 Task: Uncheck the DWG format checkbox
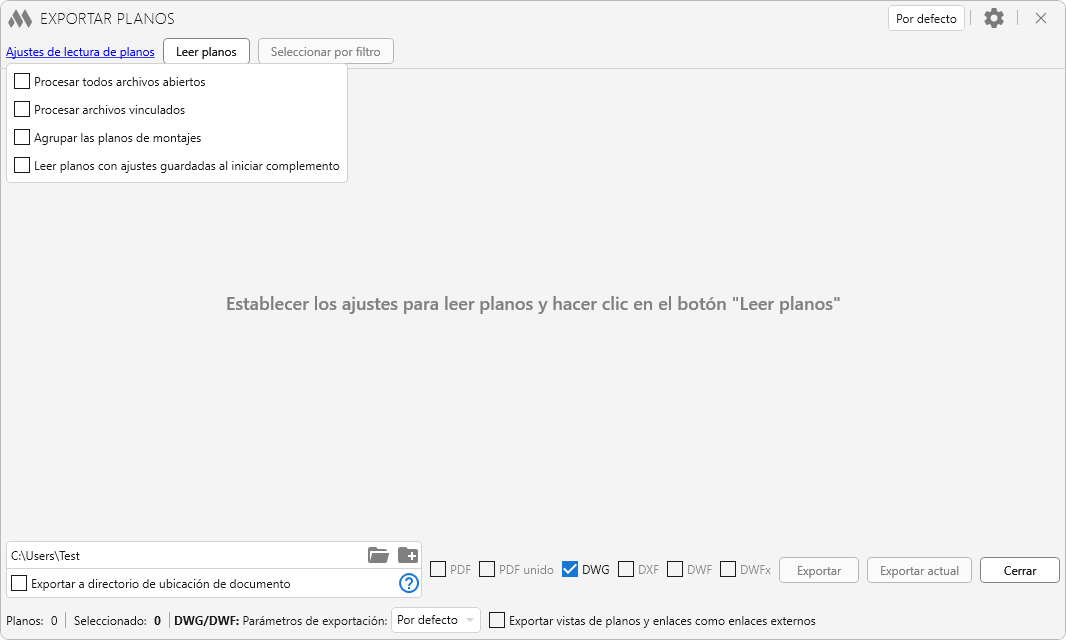570,569
